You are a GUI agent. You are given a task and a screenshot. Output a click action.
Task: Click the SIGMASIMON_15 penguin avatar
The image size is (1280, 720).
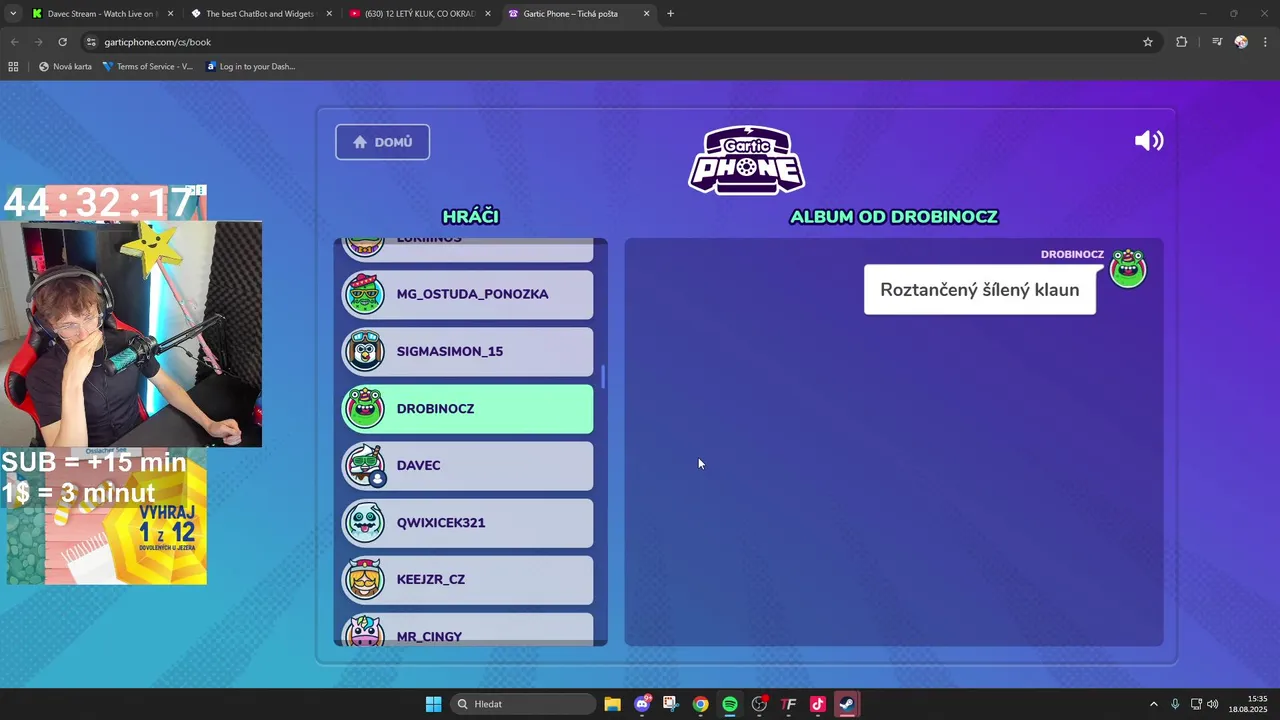(x=364, y=351)
